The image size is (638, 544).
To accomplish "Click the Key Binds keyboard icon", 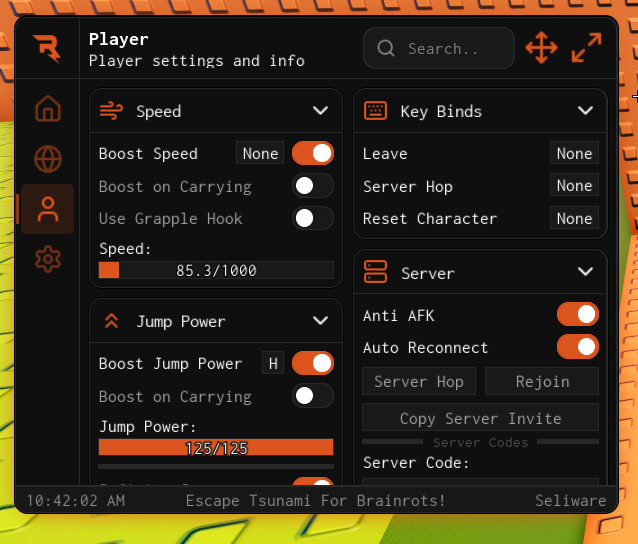I will pos(375,111).
